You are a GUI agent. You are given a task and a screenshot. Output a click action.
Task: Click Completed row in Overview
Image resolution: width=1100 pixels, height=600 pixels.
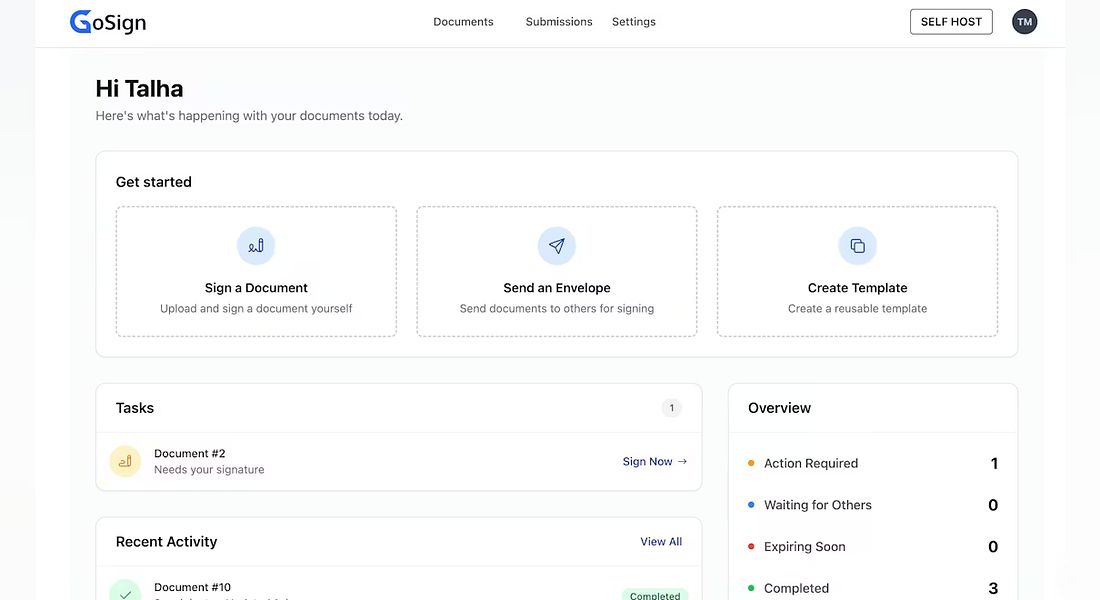pos(873,588)
